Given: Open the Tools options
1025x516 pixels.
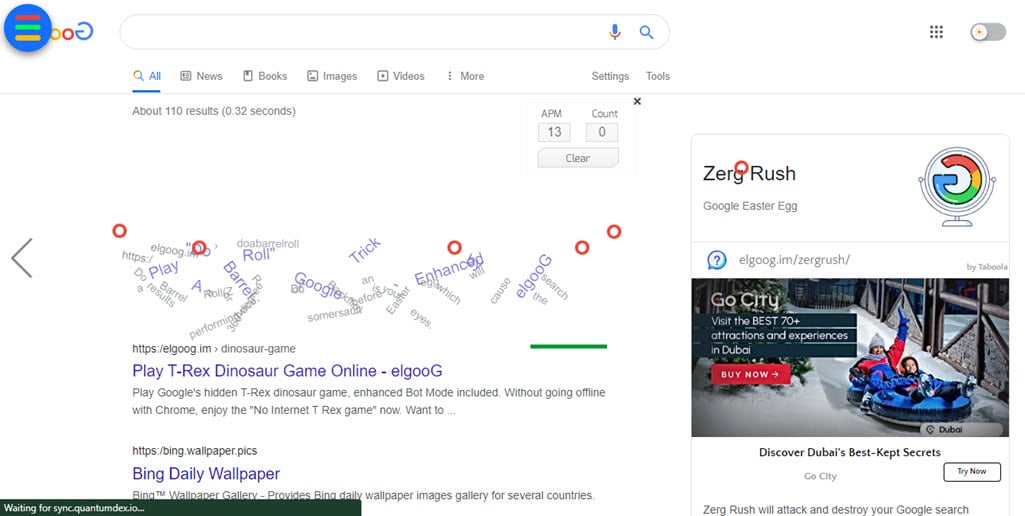Looking at the screenshot, I should (658, 76).
